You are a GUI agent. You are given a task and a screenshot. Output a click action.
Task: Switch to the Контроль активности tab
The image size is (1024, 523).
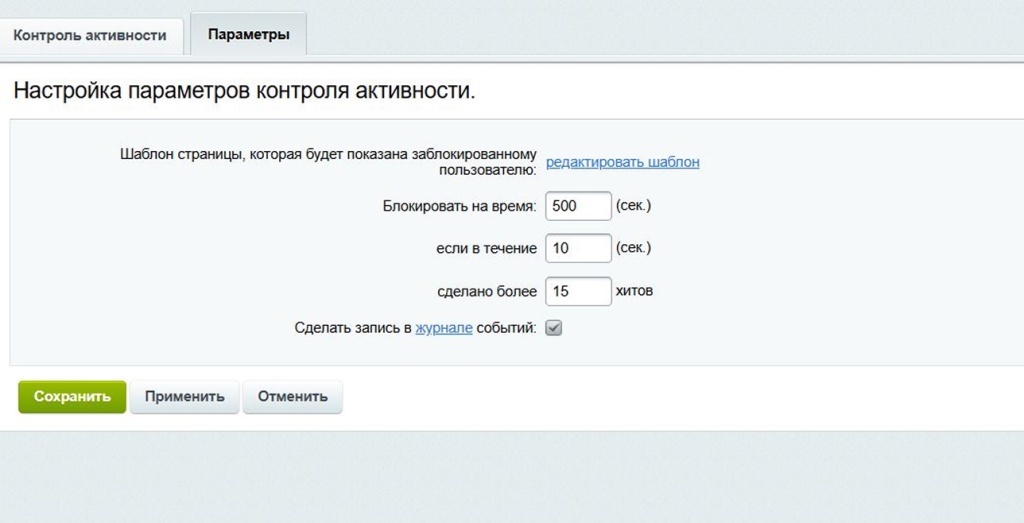pyautogui.click(x=90, y=35)
